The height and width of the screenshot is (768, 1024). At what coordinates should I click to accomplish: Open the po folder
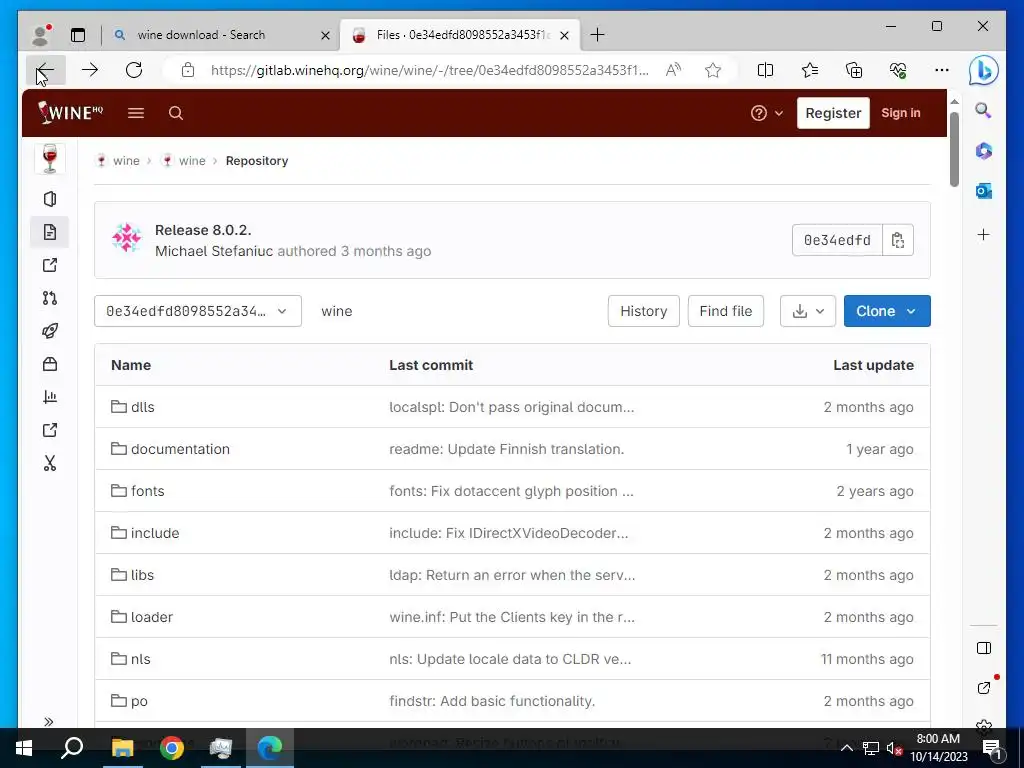[x=129, y=701]
